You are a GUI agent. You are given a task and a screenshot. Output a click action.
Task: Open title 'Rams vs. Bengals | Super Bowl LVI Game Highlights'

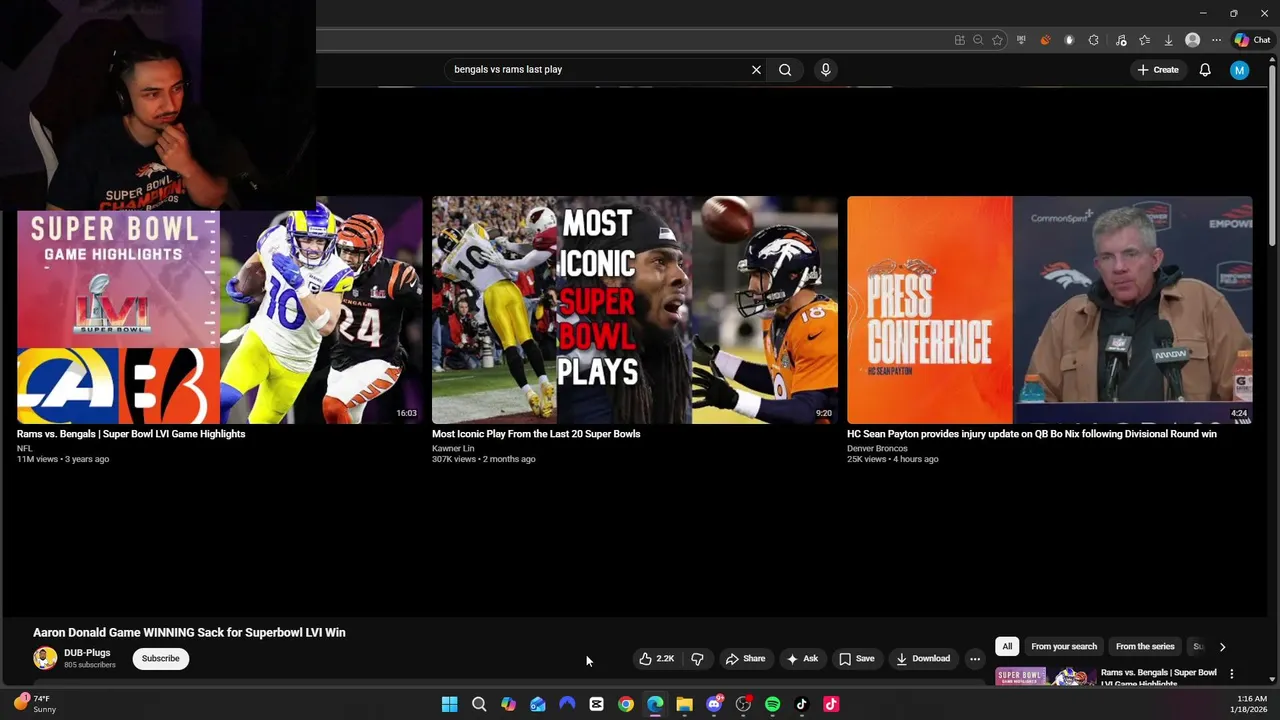(x=131, y=434)
